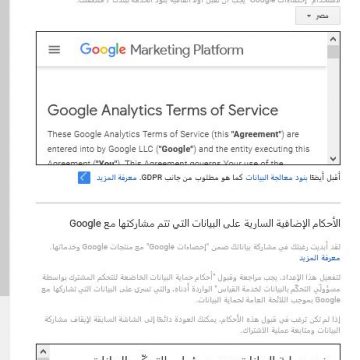Click the scroll-up arrow of the bottom terms frame
The height and width of the screenshot is (360, 360).
click(x=43, y=351)
